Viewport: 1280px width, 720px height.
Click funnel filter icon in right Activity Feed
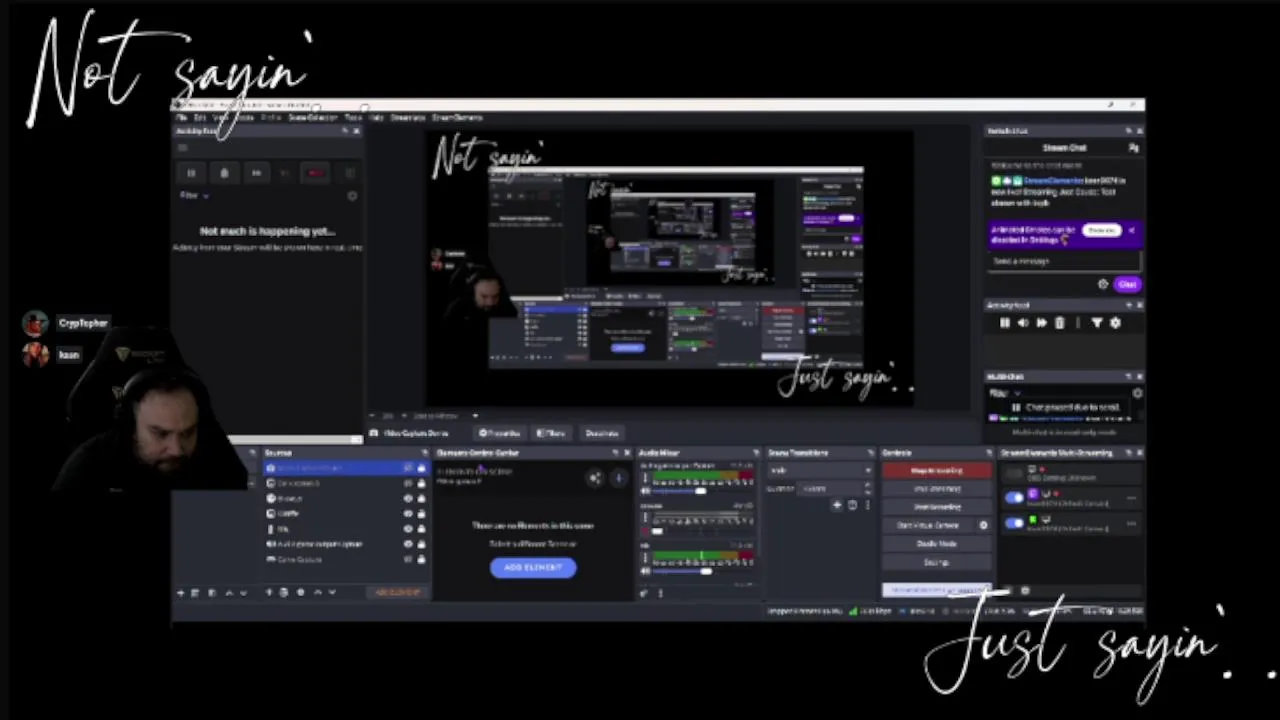tap(1097, 323)
